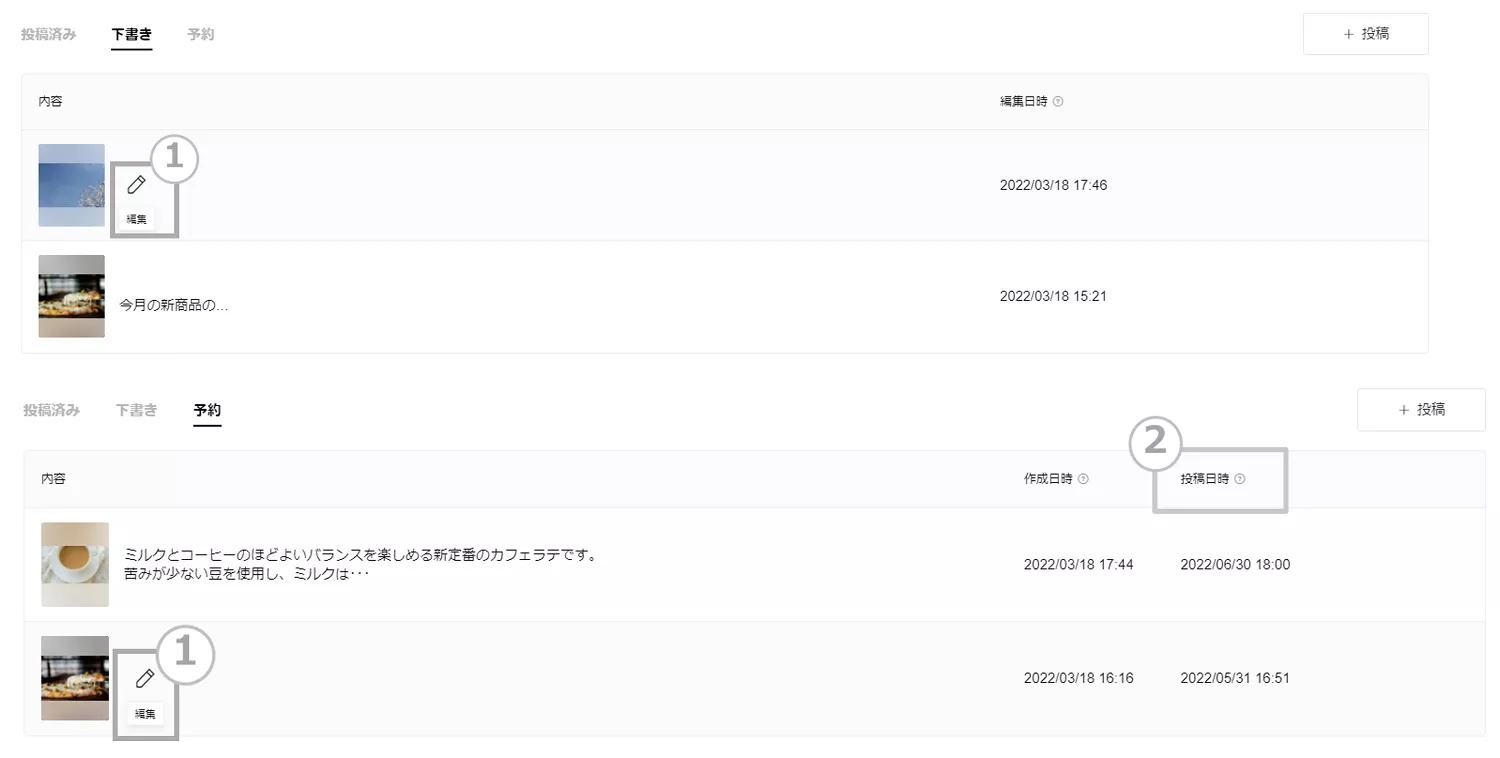Click the pencil edit icon on the 17:46 draft
This screenshot has height=758, width=1500.
click(137, 185)
